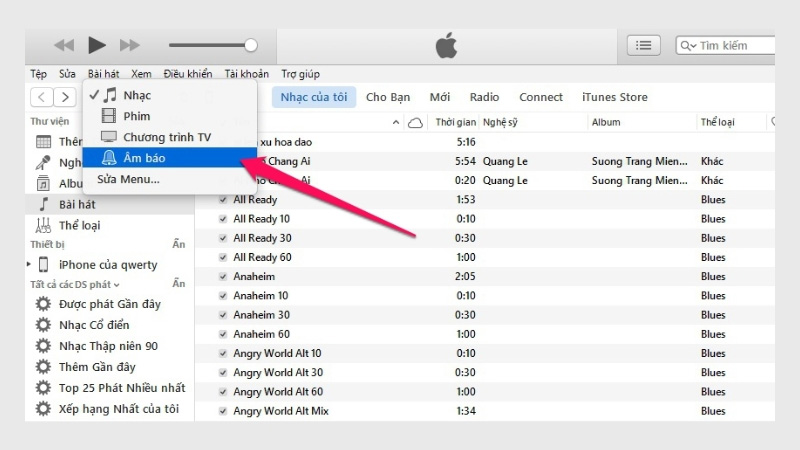This screenshot has width=800, height=450.
Task: Expand the iPhone của qwerty device
Action: click(x=29, y=265)
